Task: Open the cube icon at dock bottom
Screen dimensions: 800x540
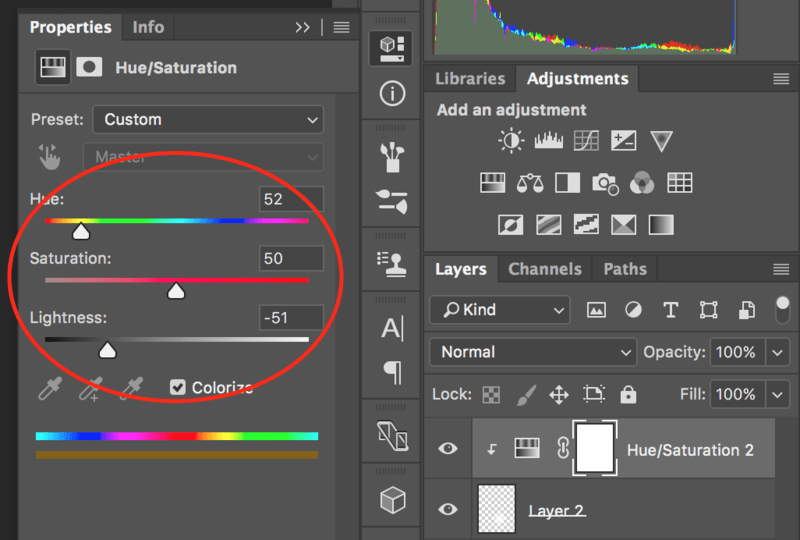Action: tap(392, 500)
